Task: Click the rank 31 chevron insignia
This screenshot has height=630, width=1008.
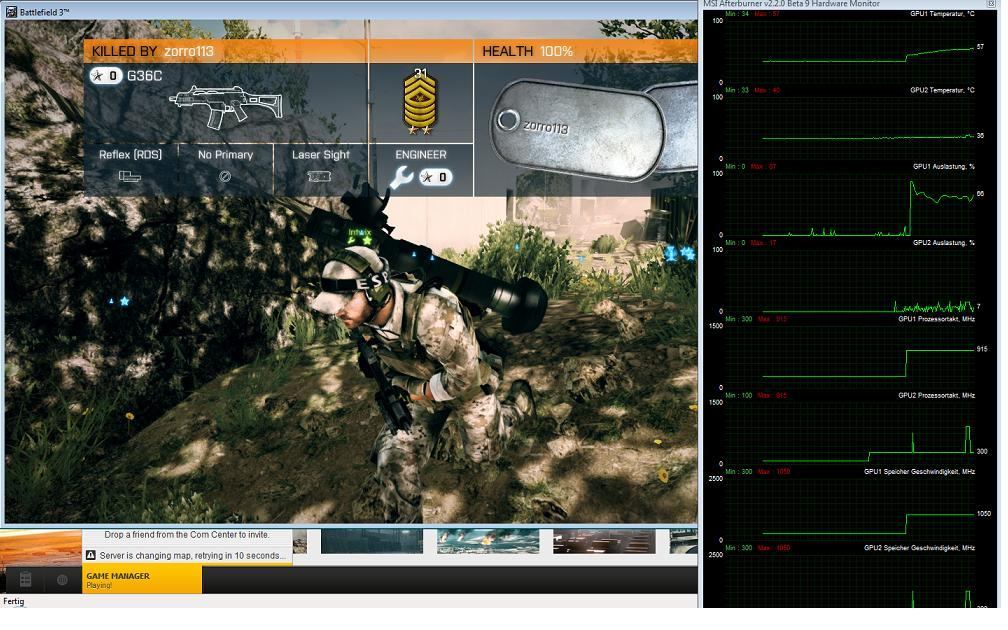Action: (420, 102)
